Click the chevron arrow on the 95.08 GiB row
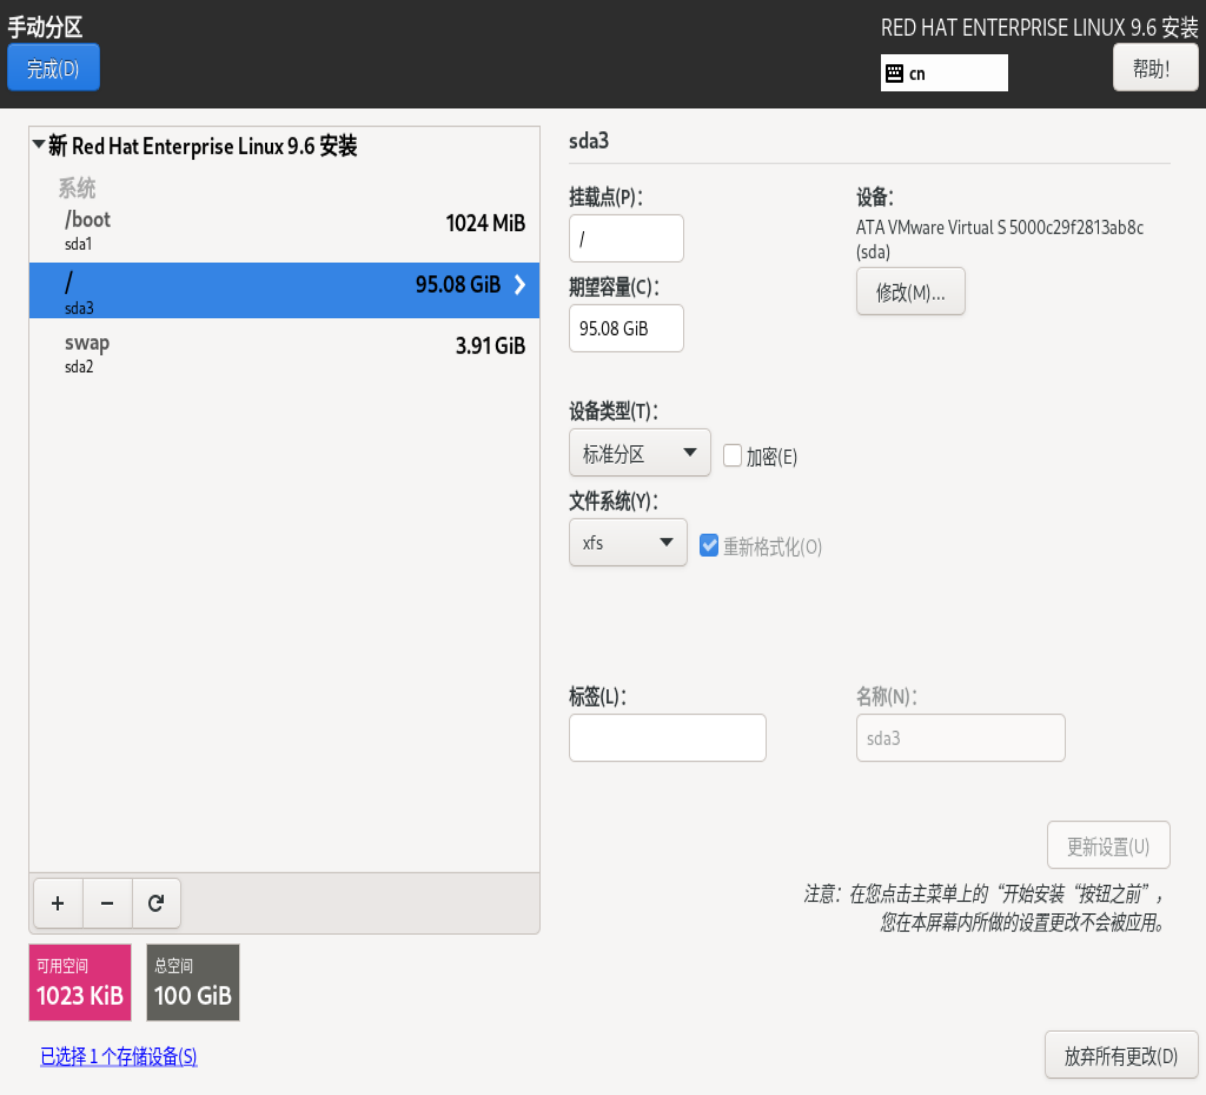Screen dimensions: 1206x1095 click(x=519, y=285)
